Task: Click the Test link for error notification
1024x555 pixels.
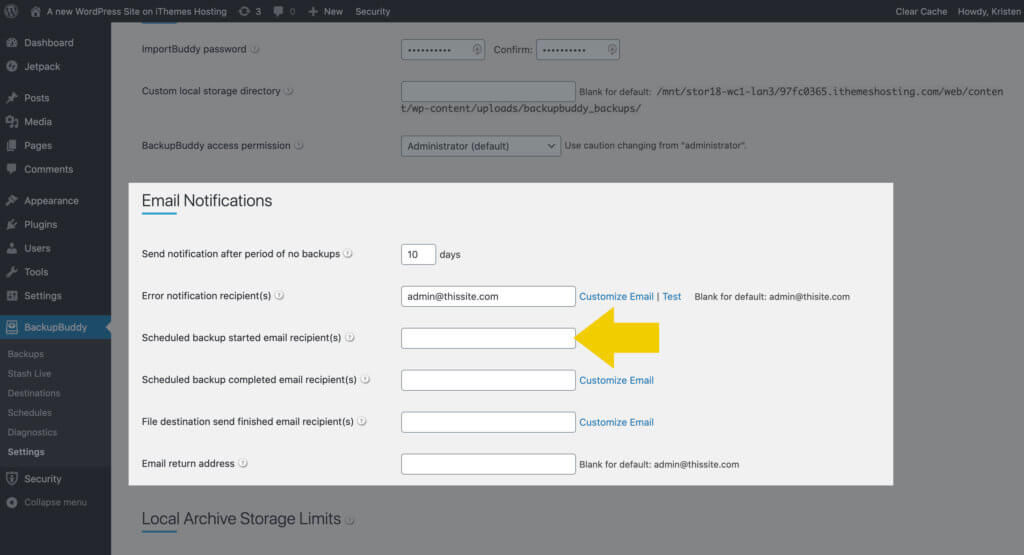Action: click(x=671, y=296)
